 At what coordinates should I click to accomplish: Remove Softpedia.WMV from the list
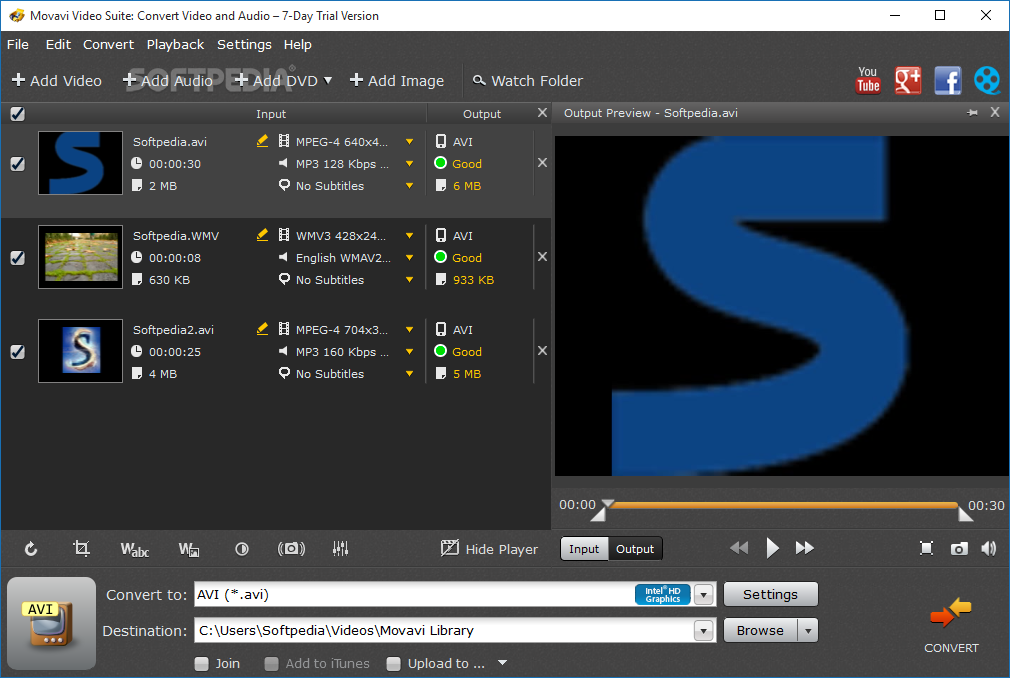[542, 257]
